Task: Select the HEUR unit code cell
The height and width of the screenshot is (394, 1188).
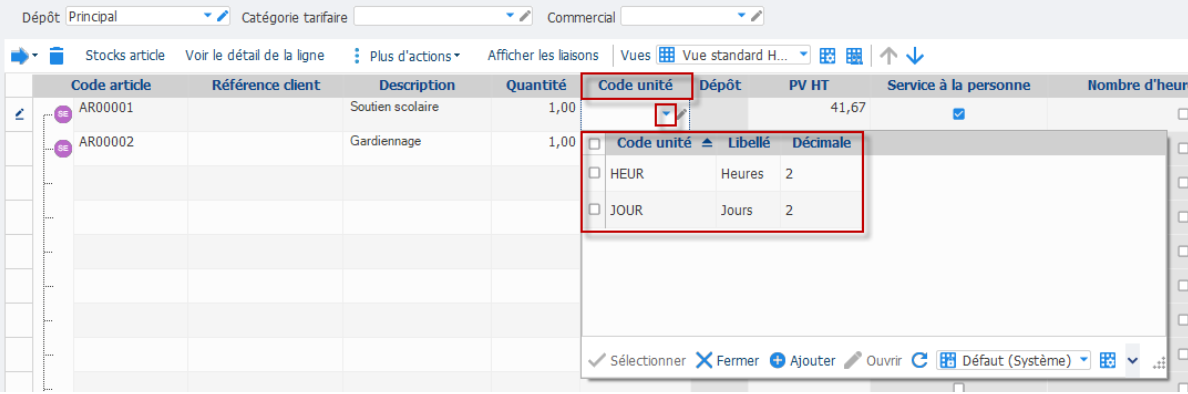Action: coord(660,174)
